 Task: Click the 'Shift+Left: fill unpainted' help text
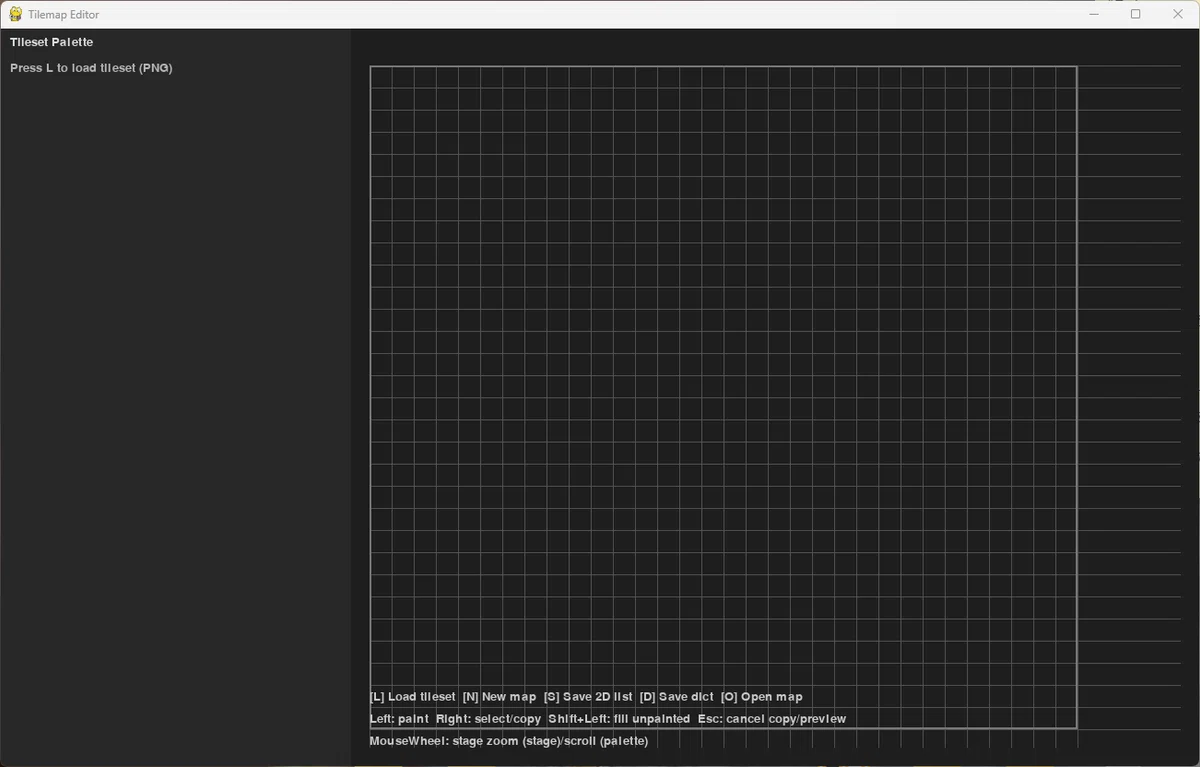[x=619, y=719]
